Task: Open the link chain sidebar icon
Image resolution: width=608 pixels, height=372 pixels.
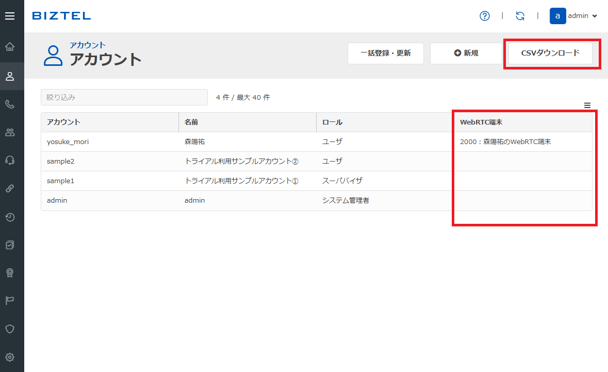Action: click(10, 189)
